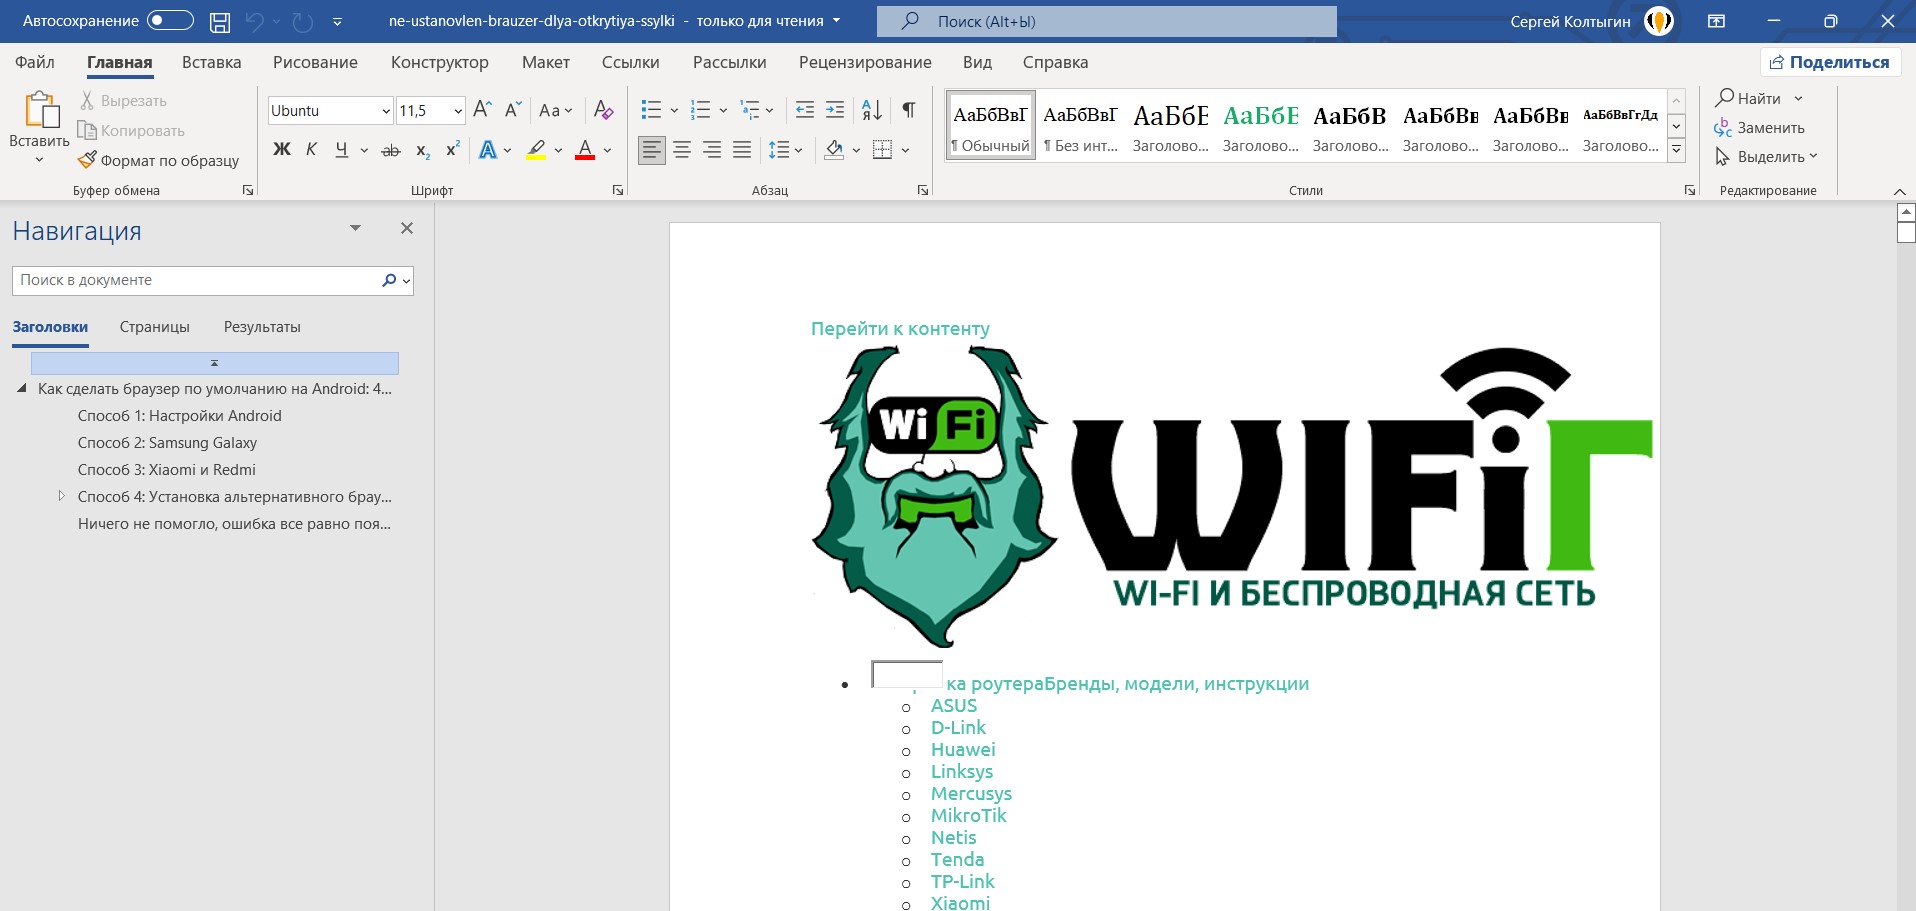Open the Quick Access Toolbar customize dropdown
The width and height of the screenshot is (1916, 911).
click(x=337, y=21)
